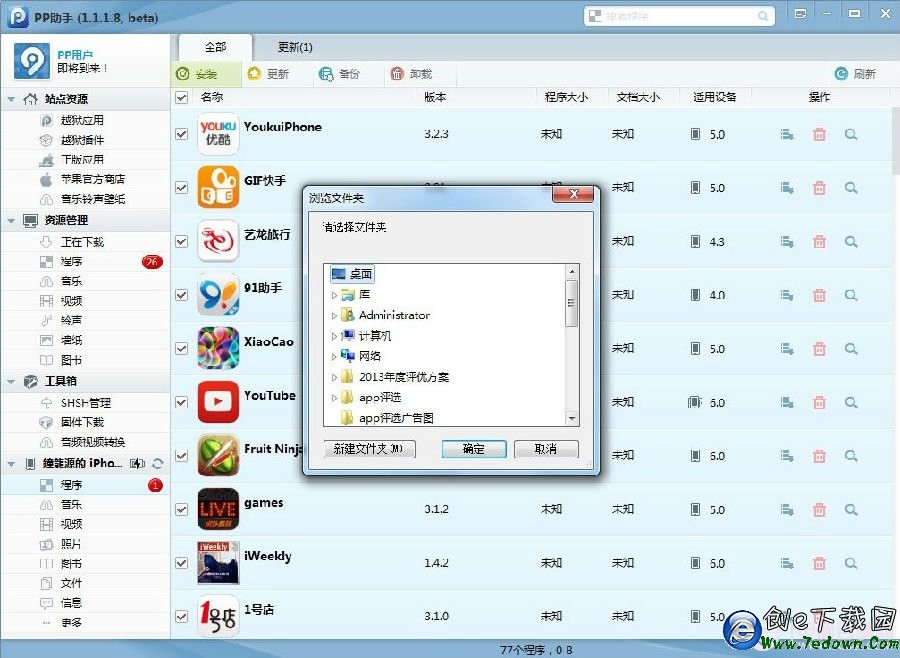Delete YoukuiPhone with its trash icon

(x=819, y=134)
